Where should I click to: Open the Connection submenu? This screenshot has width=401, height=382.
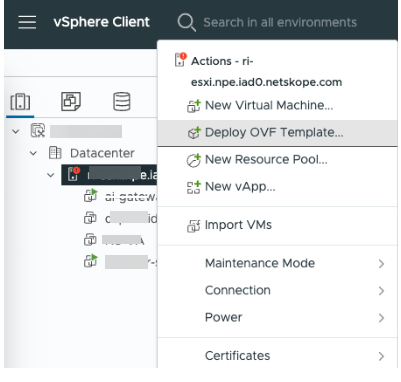coord(277,291)
